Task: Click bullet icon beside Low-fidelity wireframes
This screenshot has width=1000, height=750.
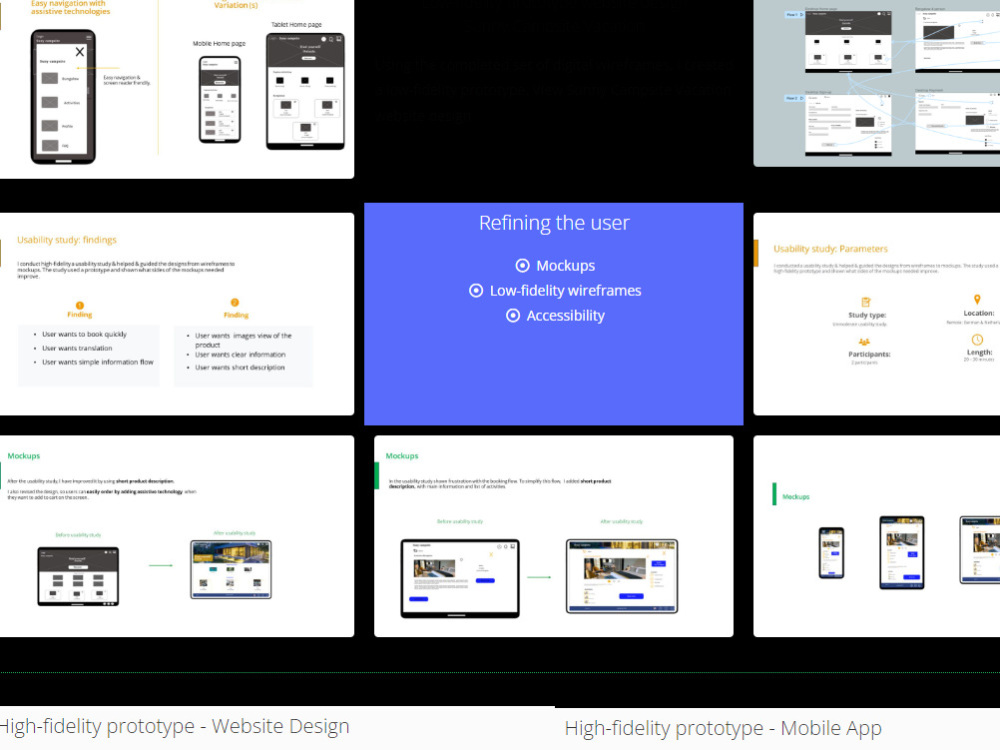Action: [x=476, y=291]
